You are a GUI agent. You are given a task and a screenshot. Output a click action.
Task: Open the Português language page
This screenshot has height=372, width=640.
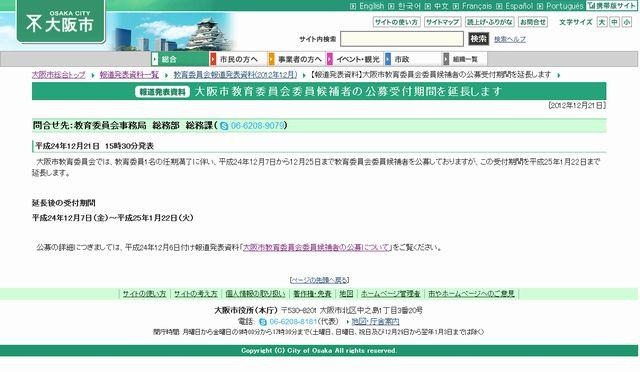click(564, 6)
